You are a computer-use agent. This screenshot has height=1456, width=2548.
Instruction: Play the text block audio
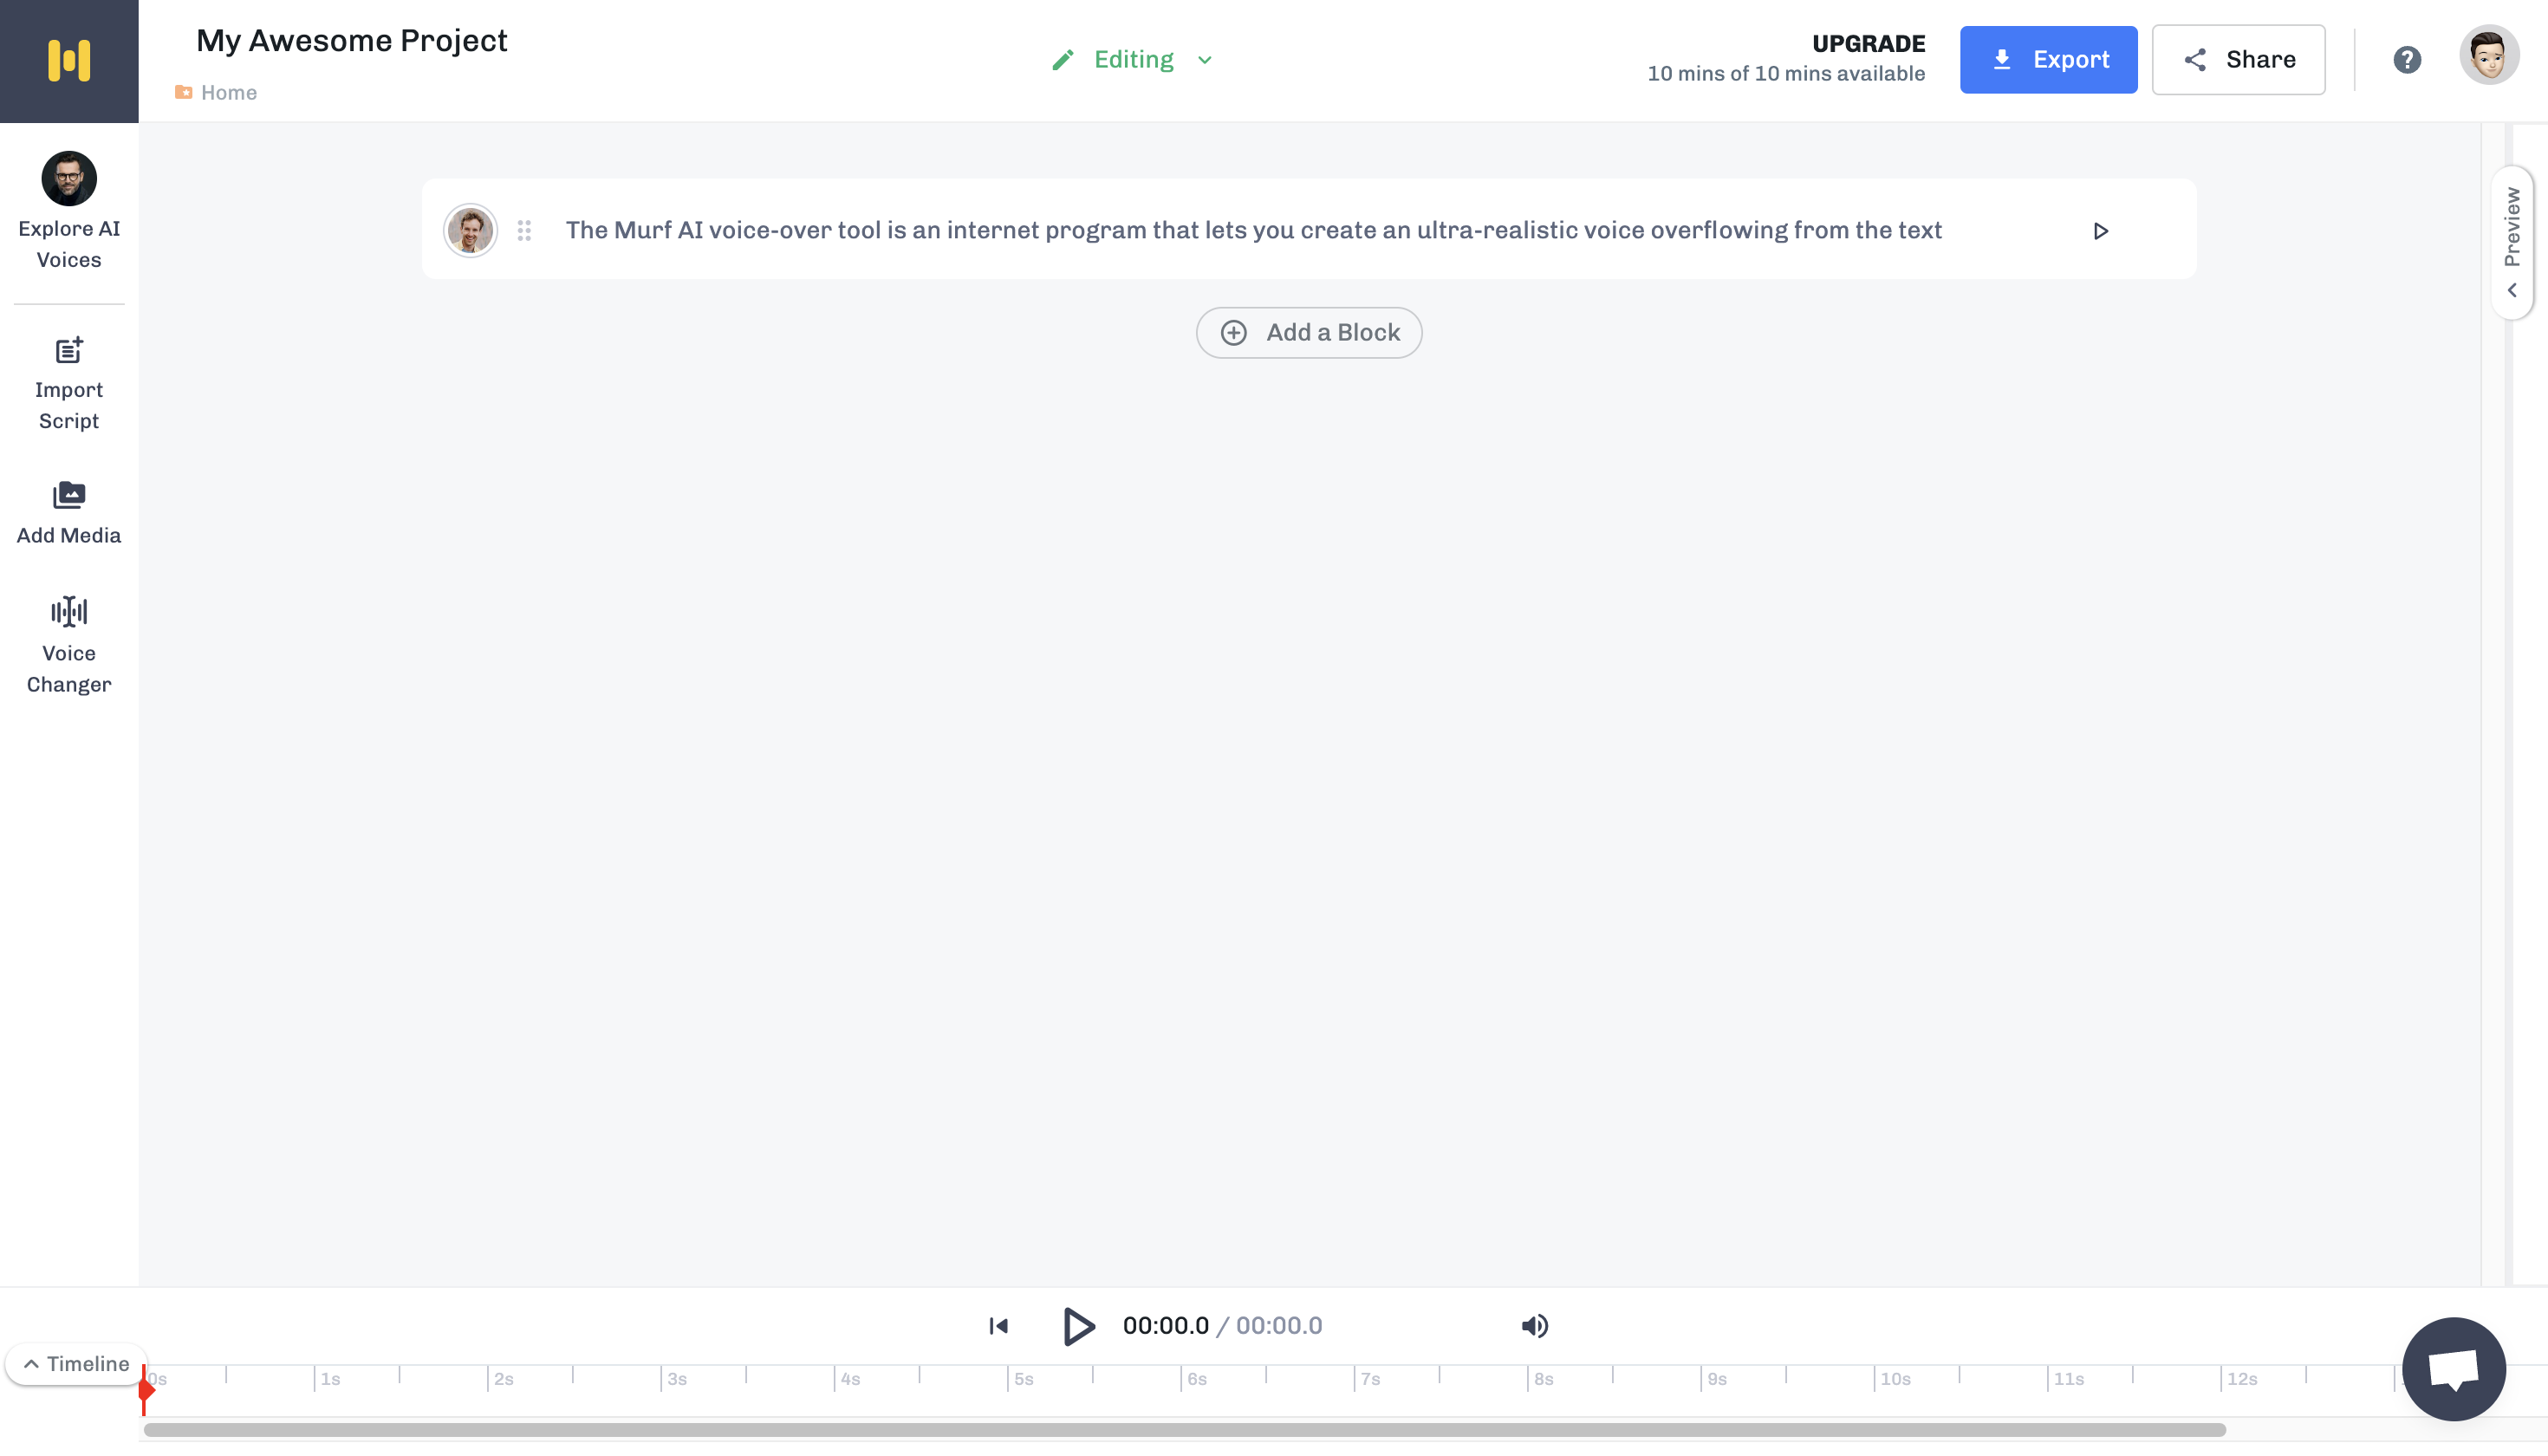(2100, 231)
